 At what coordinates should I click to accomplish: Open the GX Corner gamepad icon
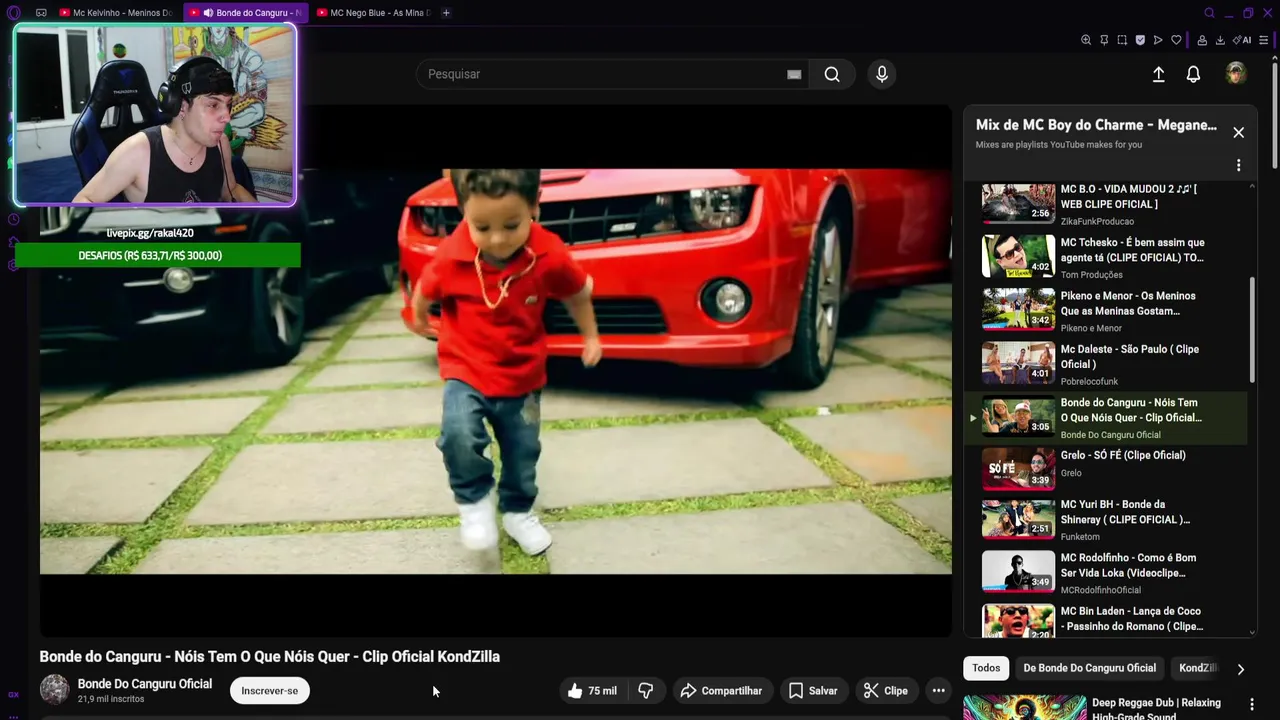click(x=41, y=13)
